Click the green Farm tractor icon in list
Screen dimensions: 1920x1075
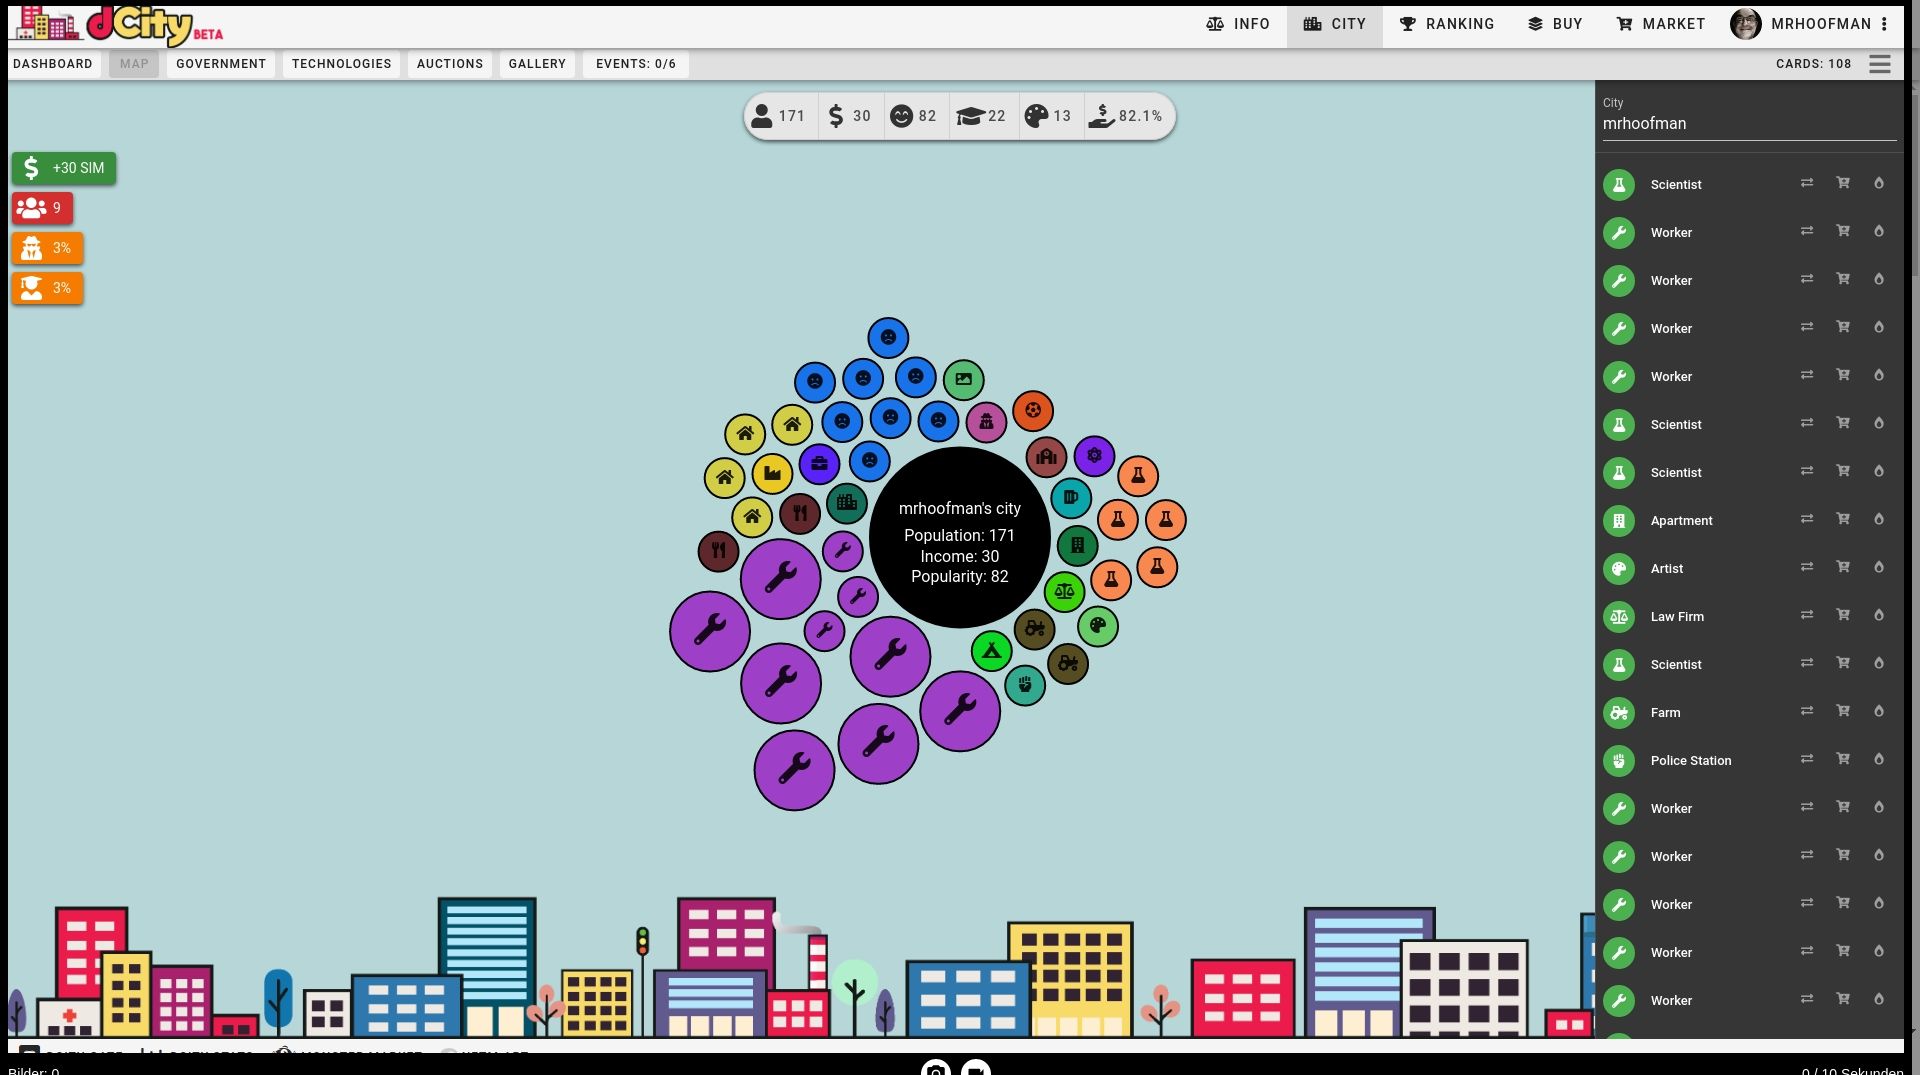pos(1618,713)
